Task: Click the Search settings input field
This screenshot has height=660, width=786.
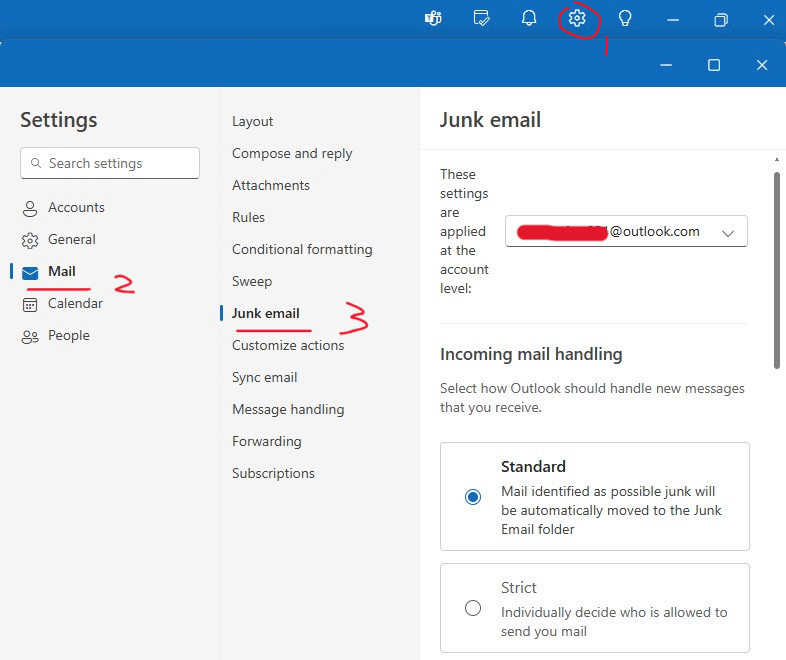Action: pyautogui.click(x=110, y=163)
